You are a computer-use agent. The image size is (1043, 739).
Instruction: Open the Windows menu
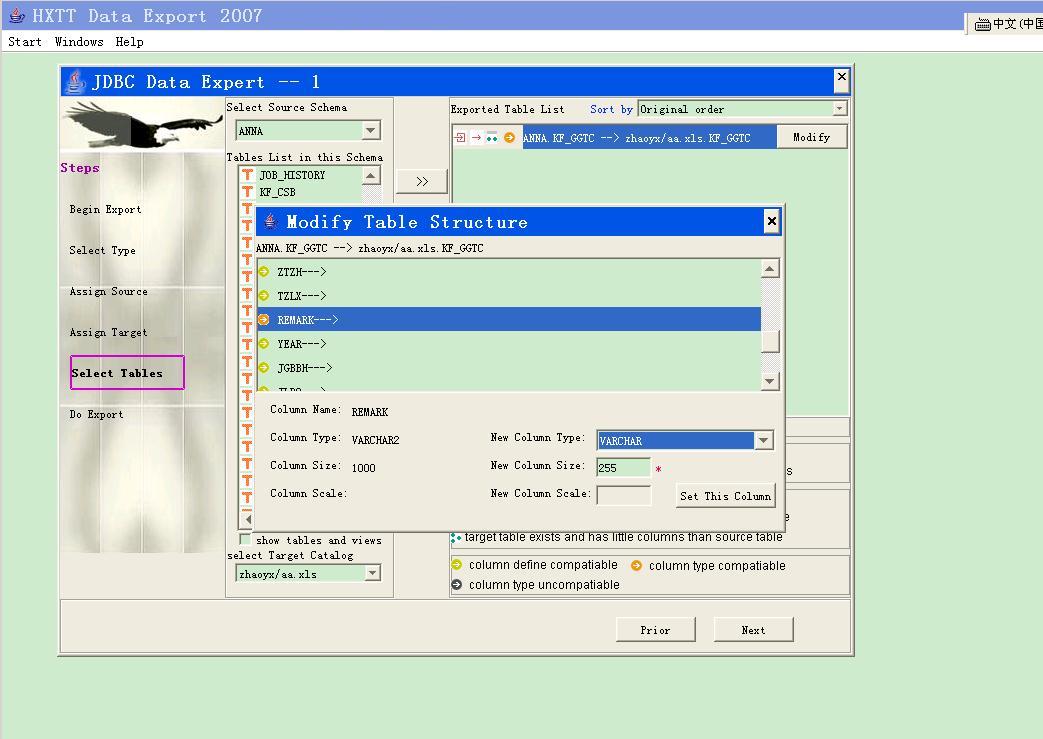tap(78, 42)
